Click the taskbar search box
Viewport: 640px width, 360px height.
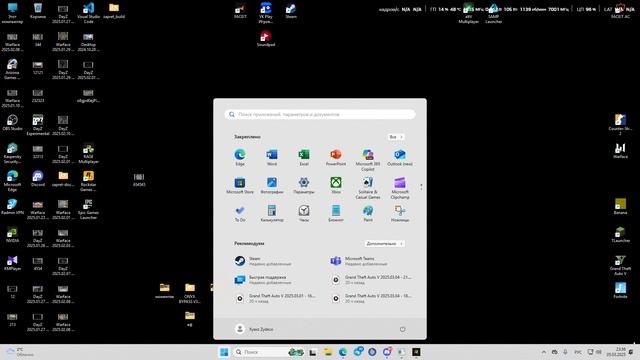(x=269, y=352)
